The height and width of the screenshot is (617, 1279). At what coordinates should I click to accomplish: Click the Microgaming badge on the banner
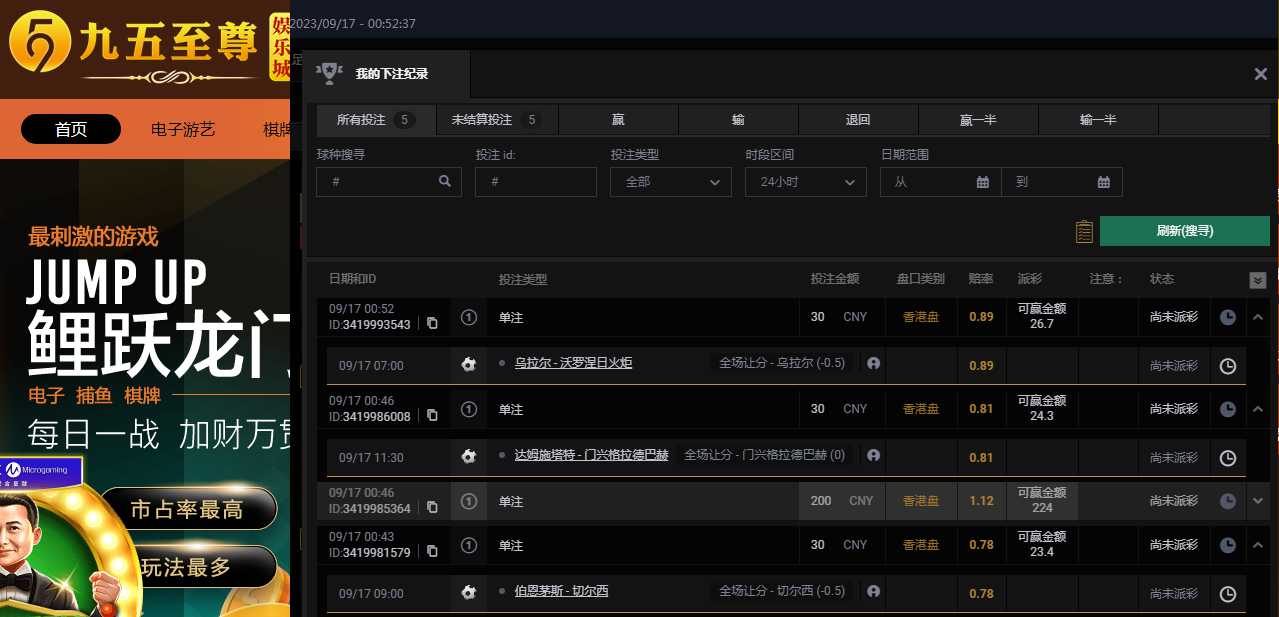tap(41, 470)
